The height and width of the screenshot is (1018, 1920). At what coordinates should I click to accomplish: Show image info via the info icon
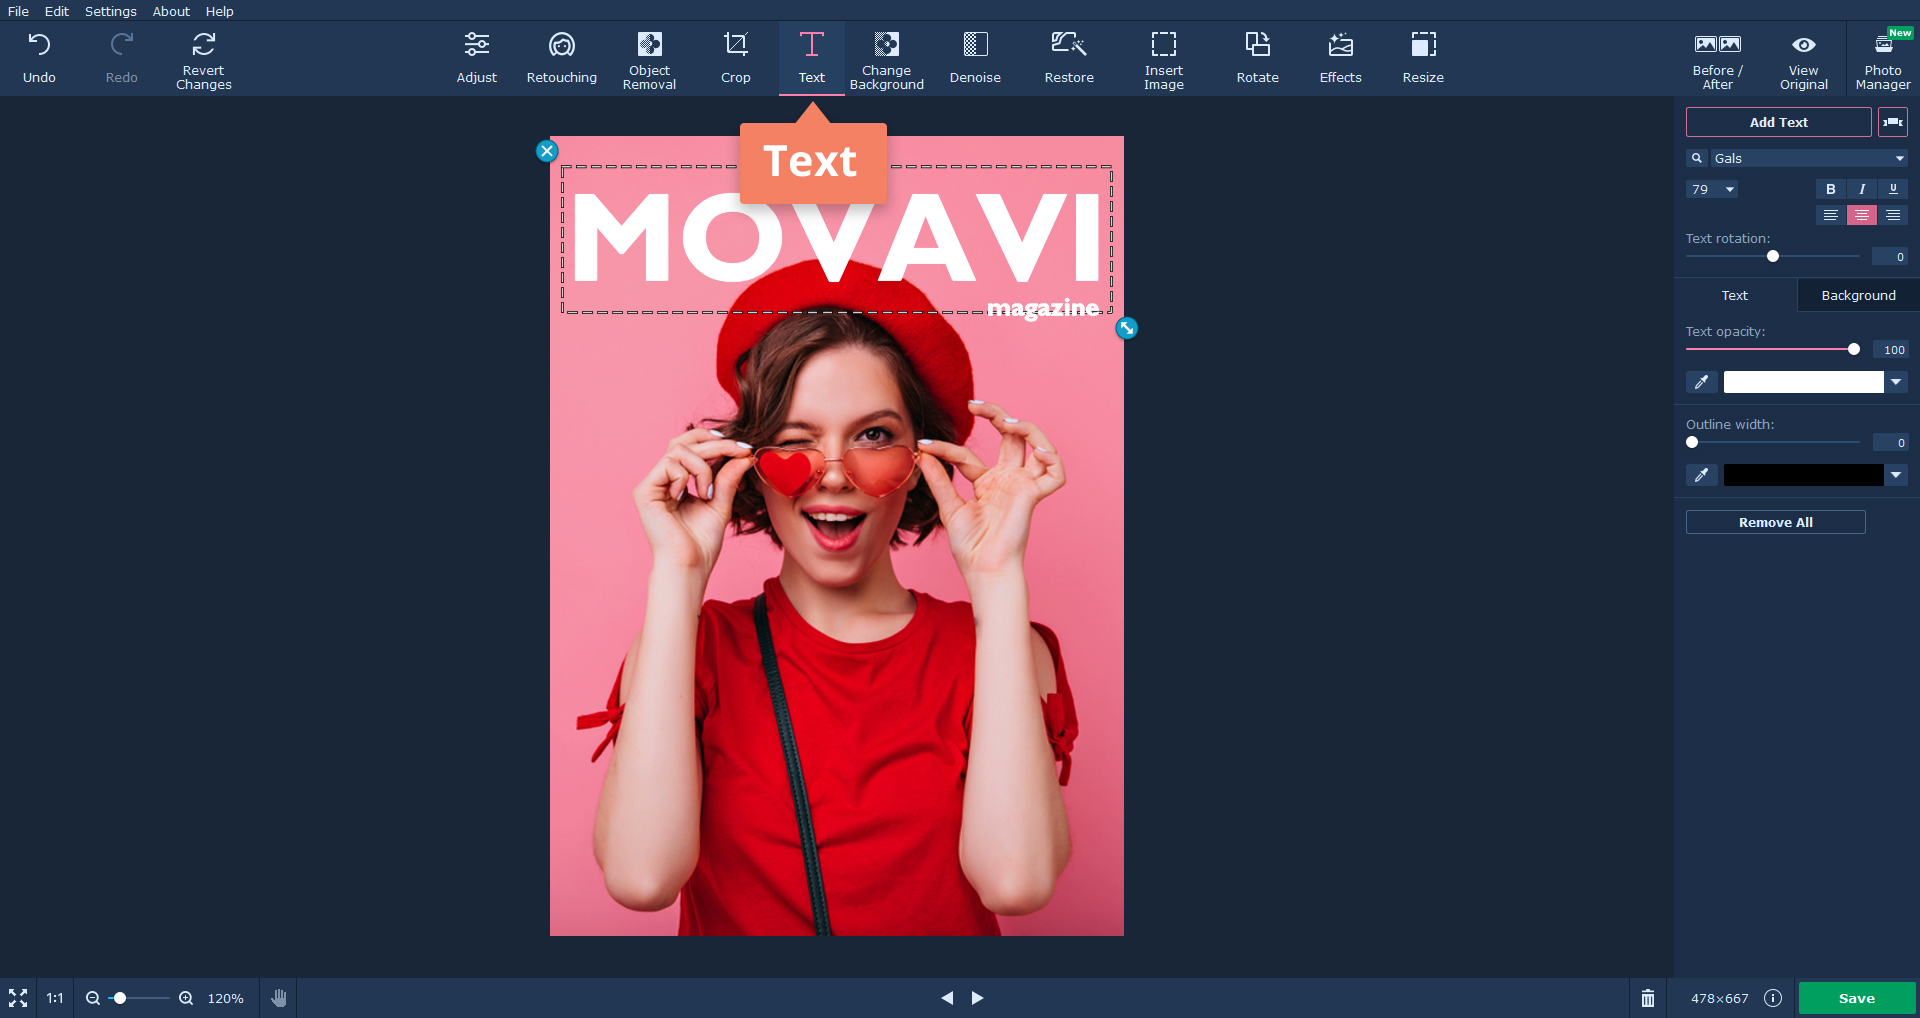(1773, 998)
